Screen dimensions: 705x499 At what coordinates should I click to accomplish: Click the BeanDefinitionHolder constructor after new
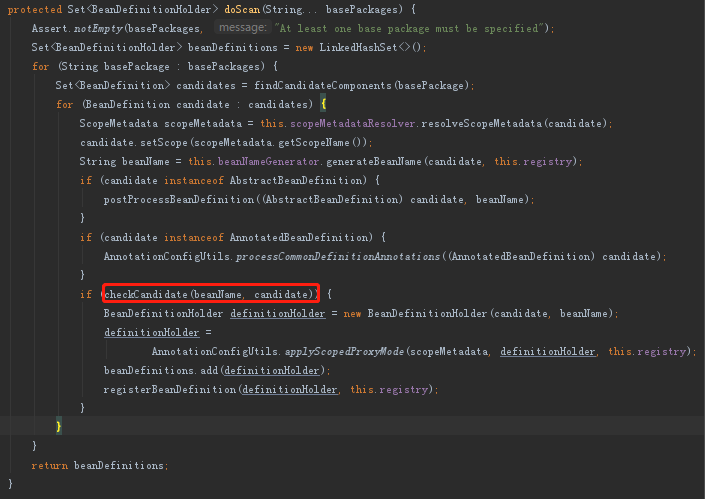tap(427, 313)
